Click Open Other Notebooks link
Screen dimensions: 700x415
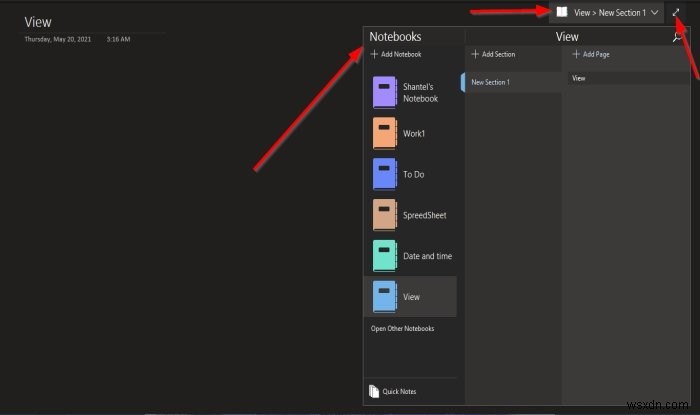tap(402, 328)
